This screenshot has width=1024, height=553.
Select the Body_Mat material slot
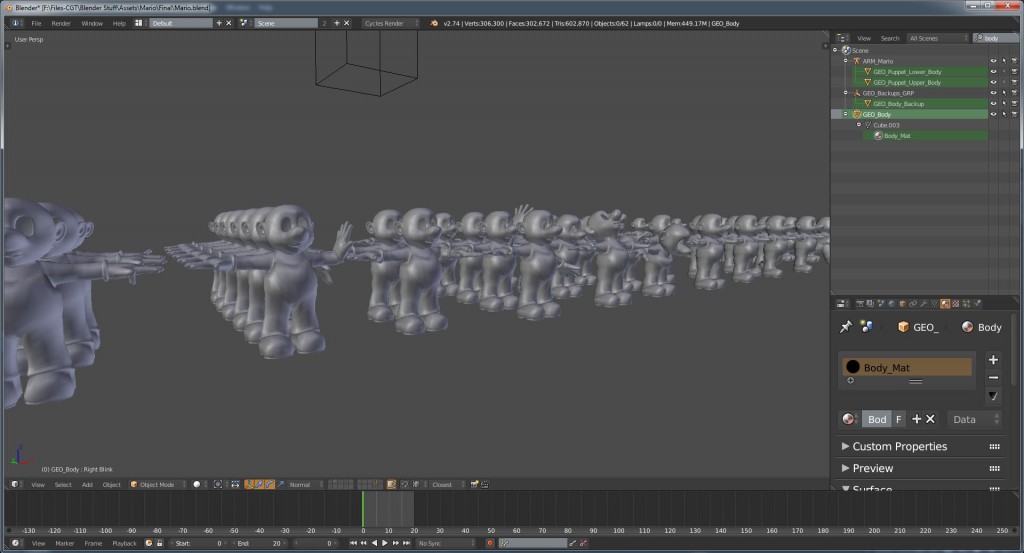pyautogui.click(x=905, y=367)
